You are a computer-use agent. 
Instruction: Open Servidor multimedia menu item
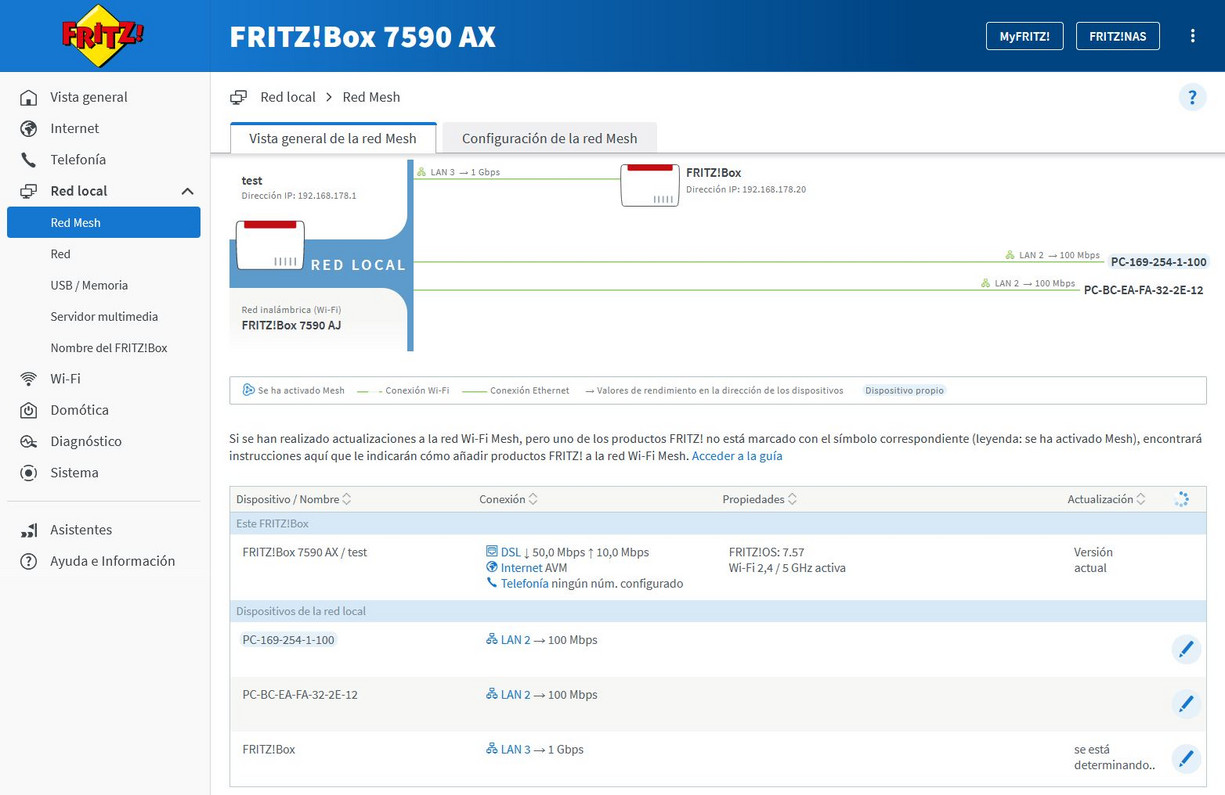tap(104, 316)
